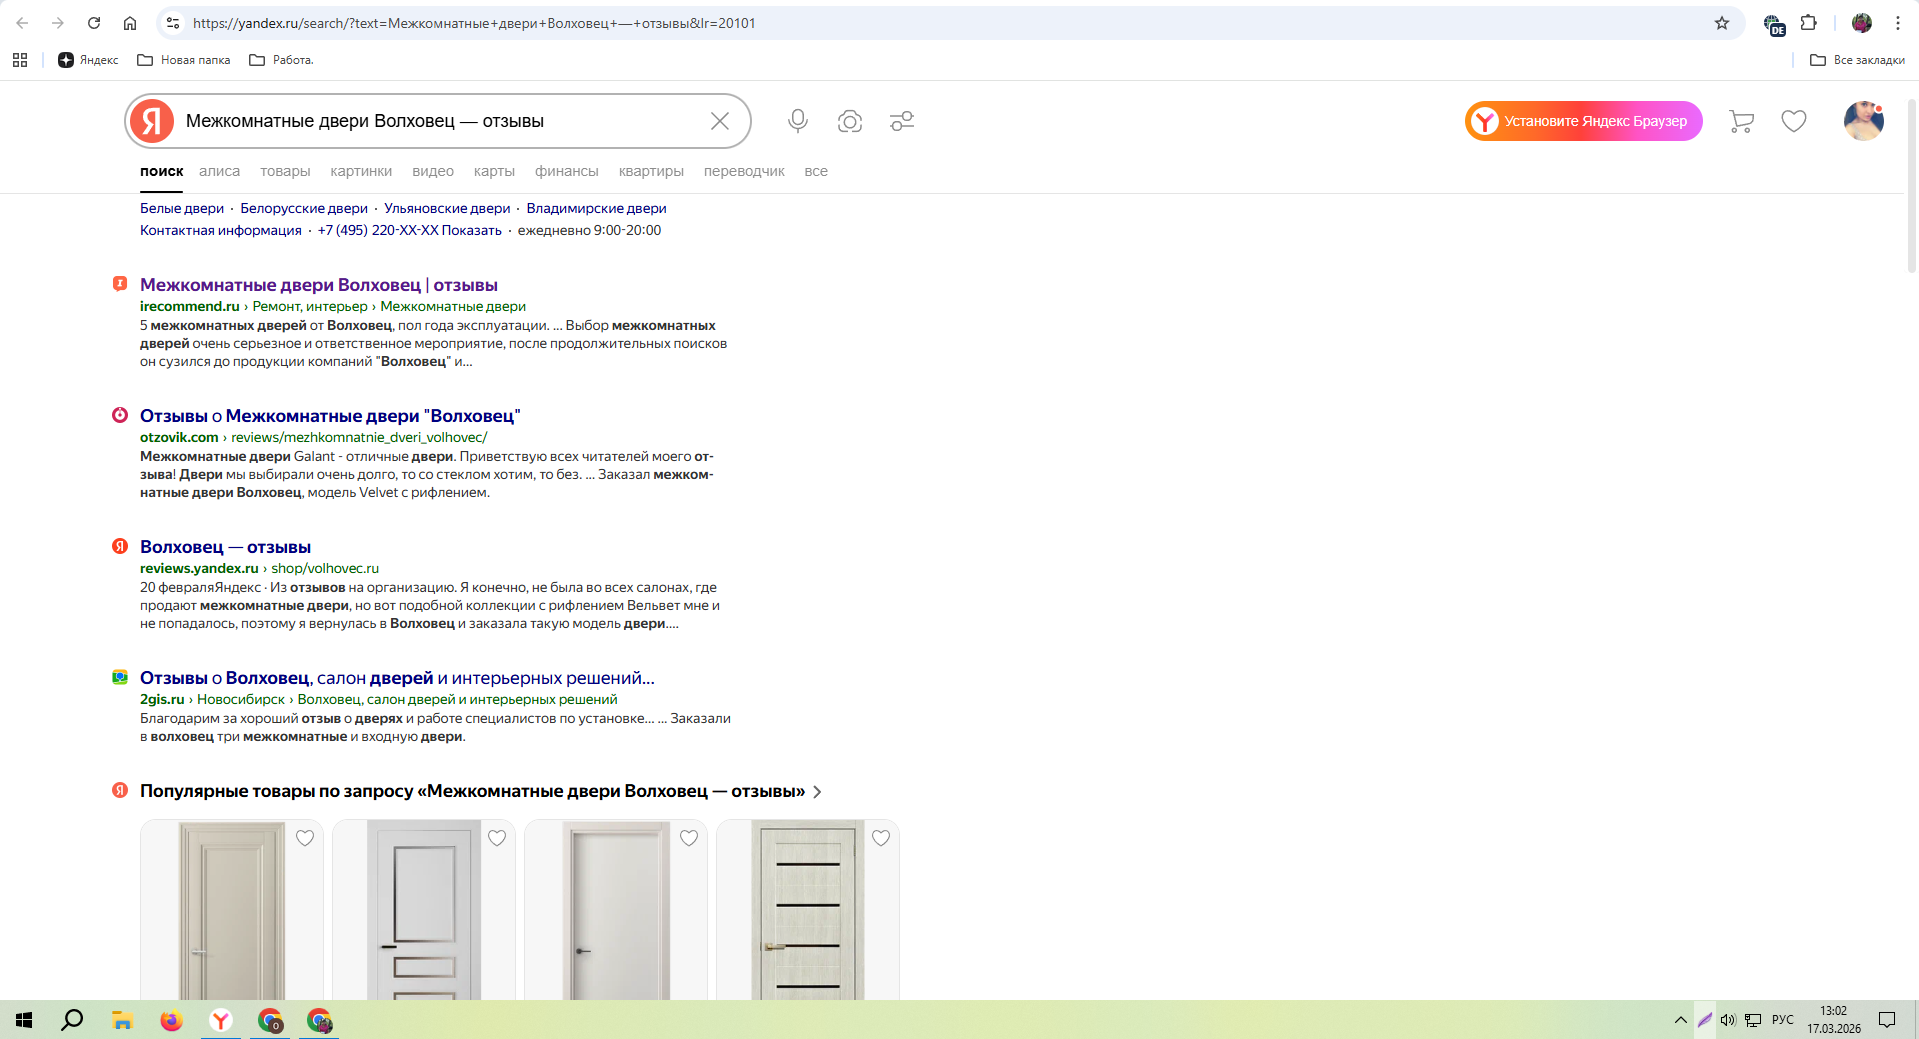Open the otzovik.com reviews result
The image size is (1919, 1039).
pyautogui.click(x=330, y=416)
